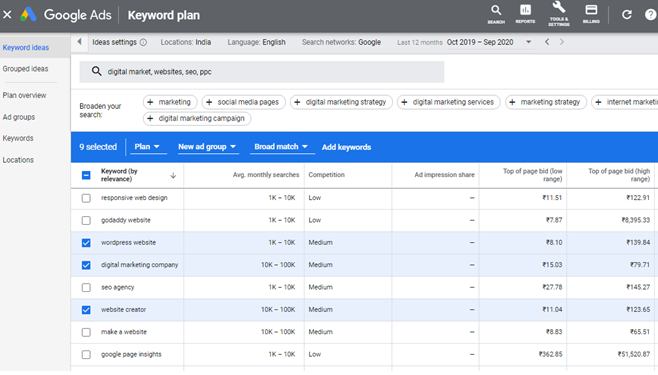Go to next date range with chevron
This screenshot has height=375, width=658.
561,42
